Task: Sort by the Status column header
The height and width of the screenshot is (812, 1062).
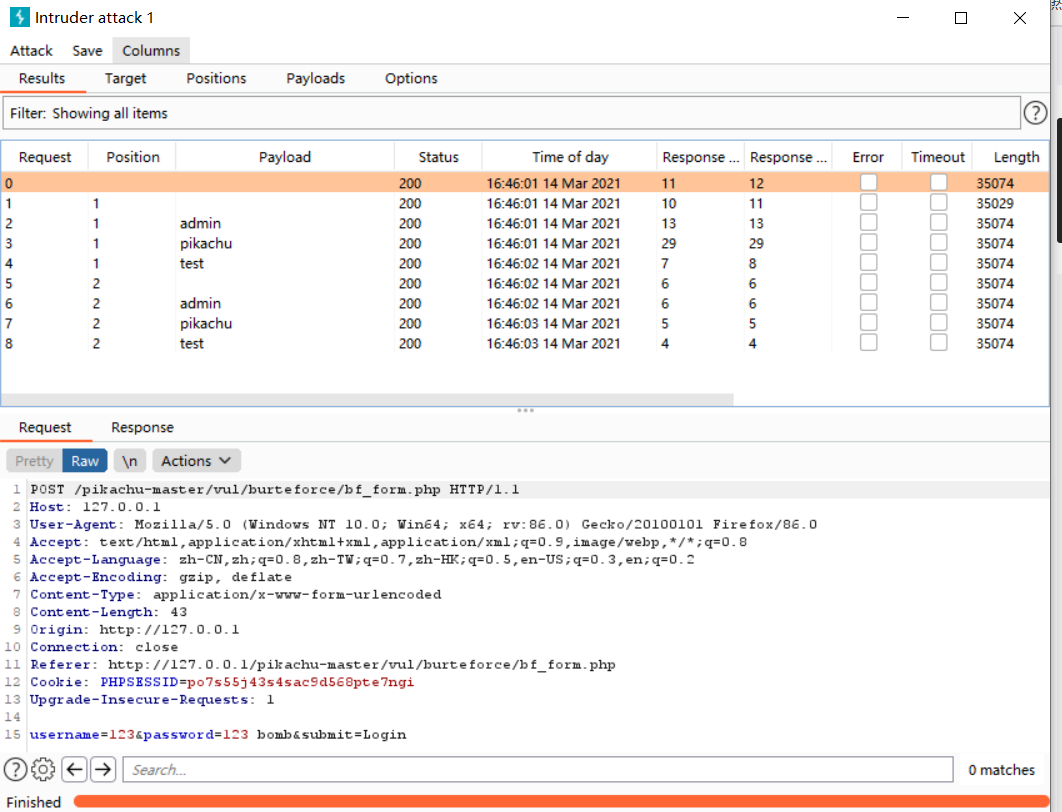Action: point(438,157)
